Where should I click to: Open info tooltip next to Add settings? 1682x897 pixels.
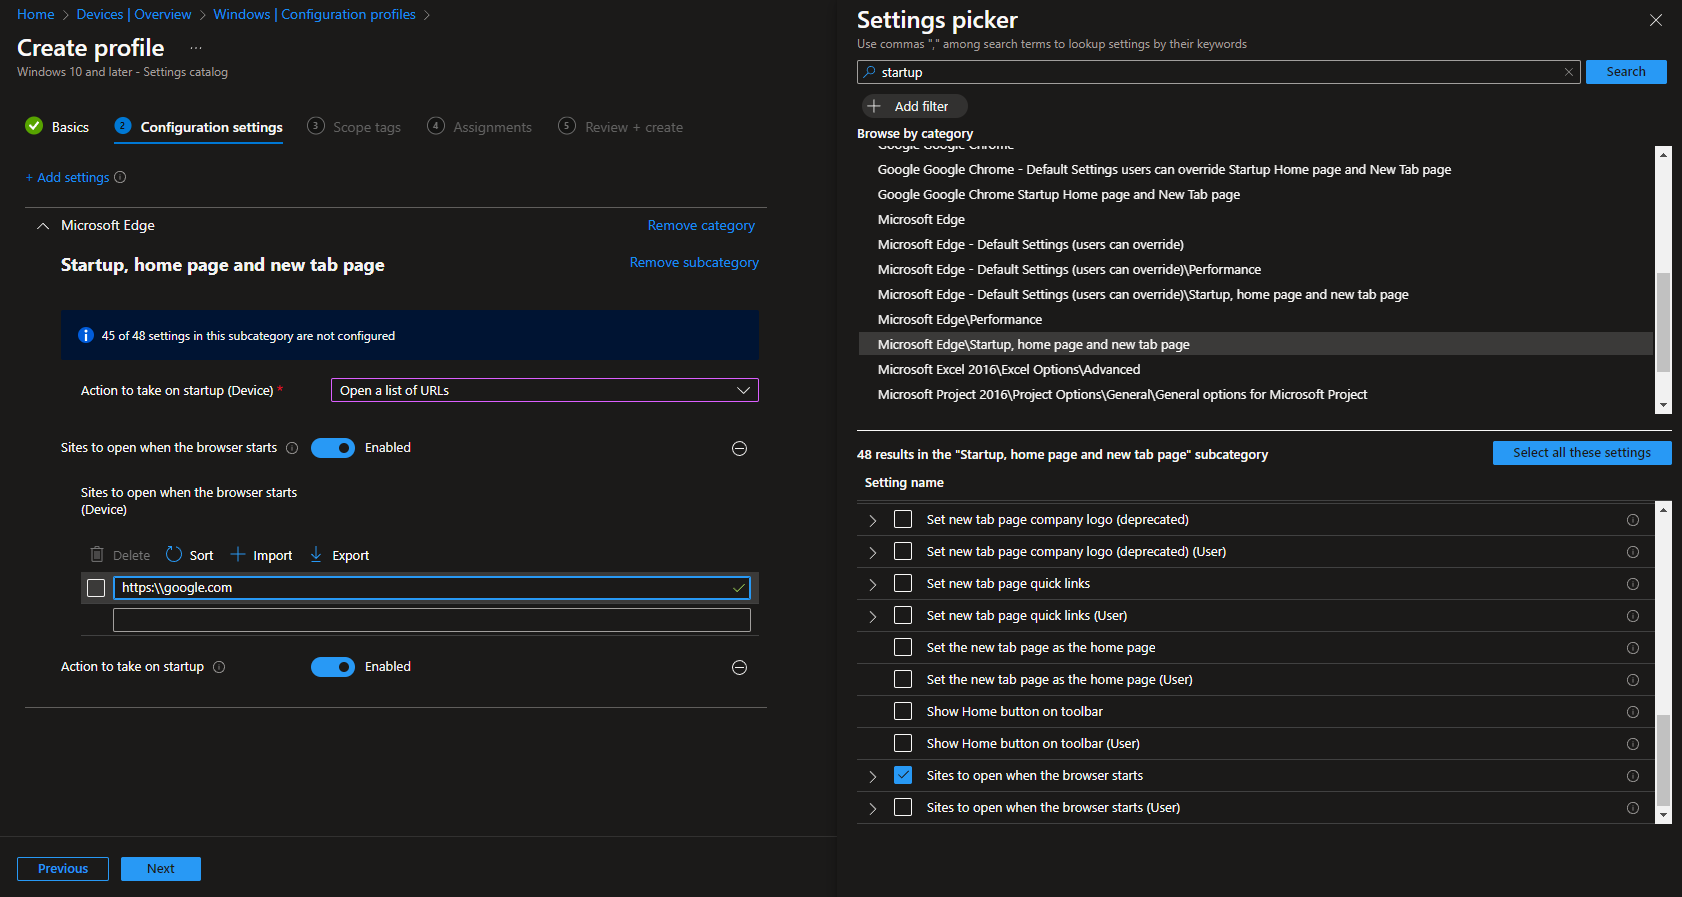(x=120, y=178)
